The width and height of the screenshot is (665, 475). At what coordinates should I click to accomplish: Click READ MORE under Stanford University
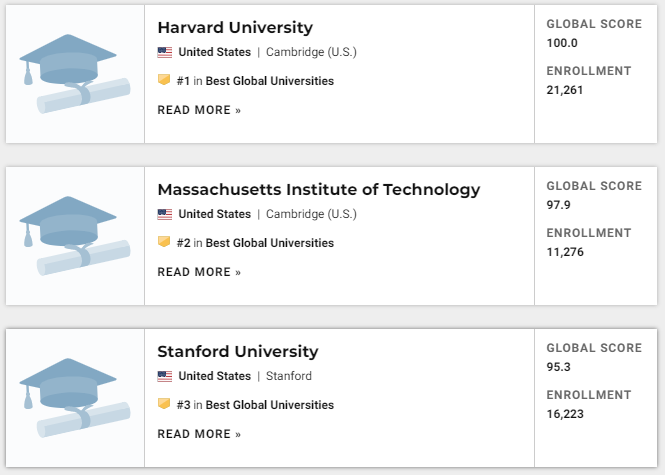(x=199, y=434)
